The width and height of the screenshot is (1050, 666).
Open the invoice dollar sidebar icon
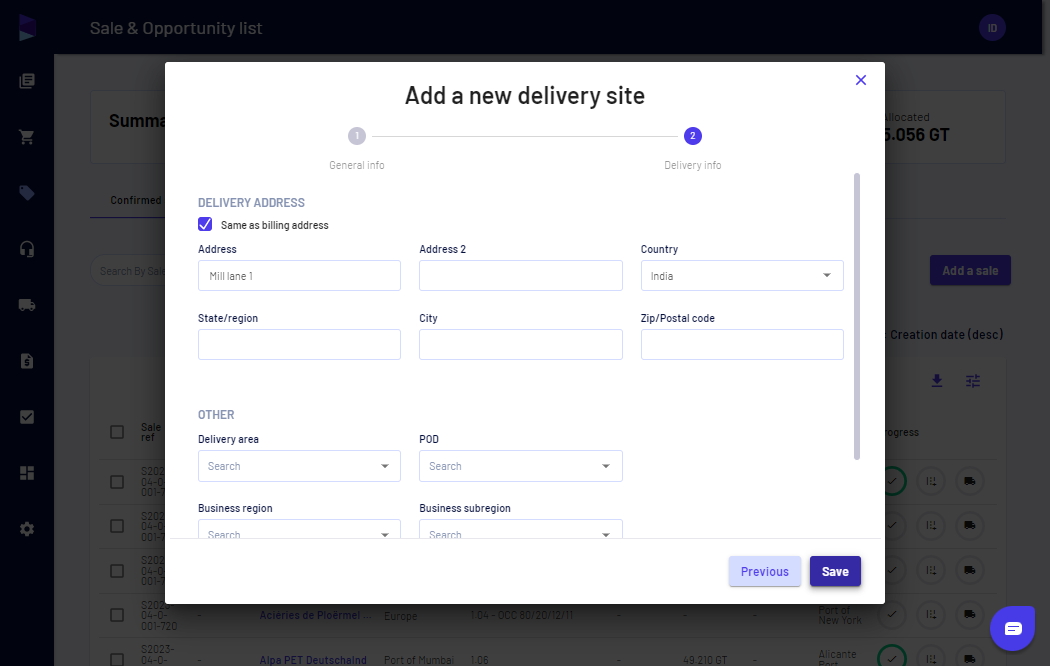(27, 361)
